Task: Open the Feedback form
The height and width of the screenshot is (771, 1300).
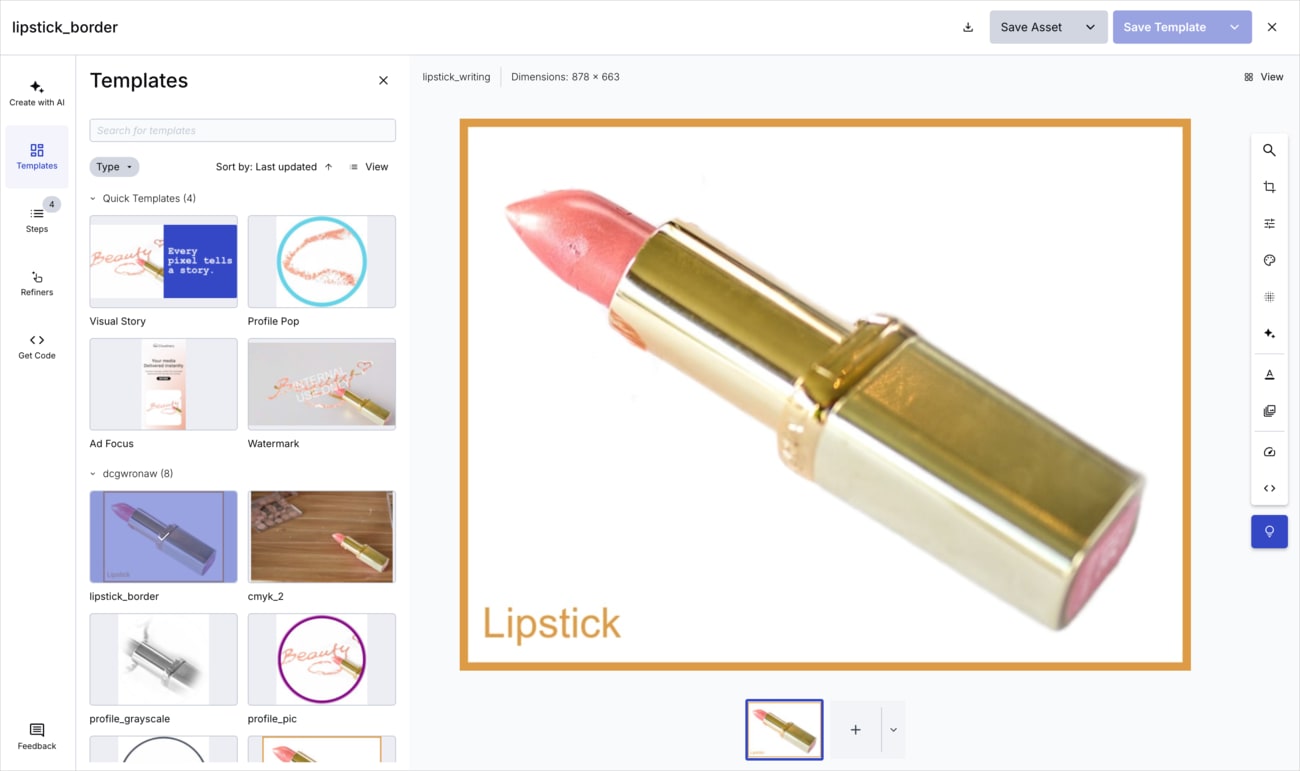Action: (x=37, y=737)
